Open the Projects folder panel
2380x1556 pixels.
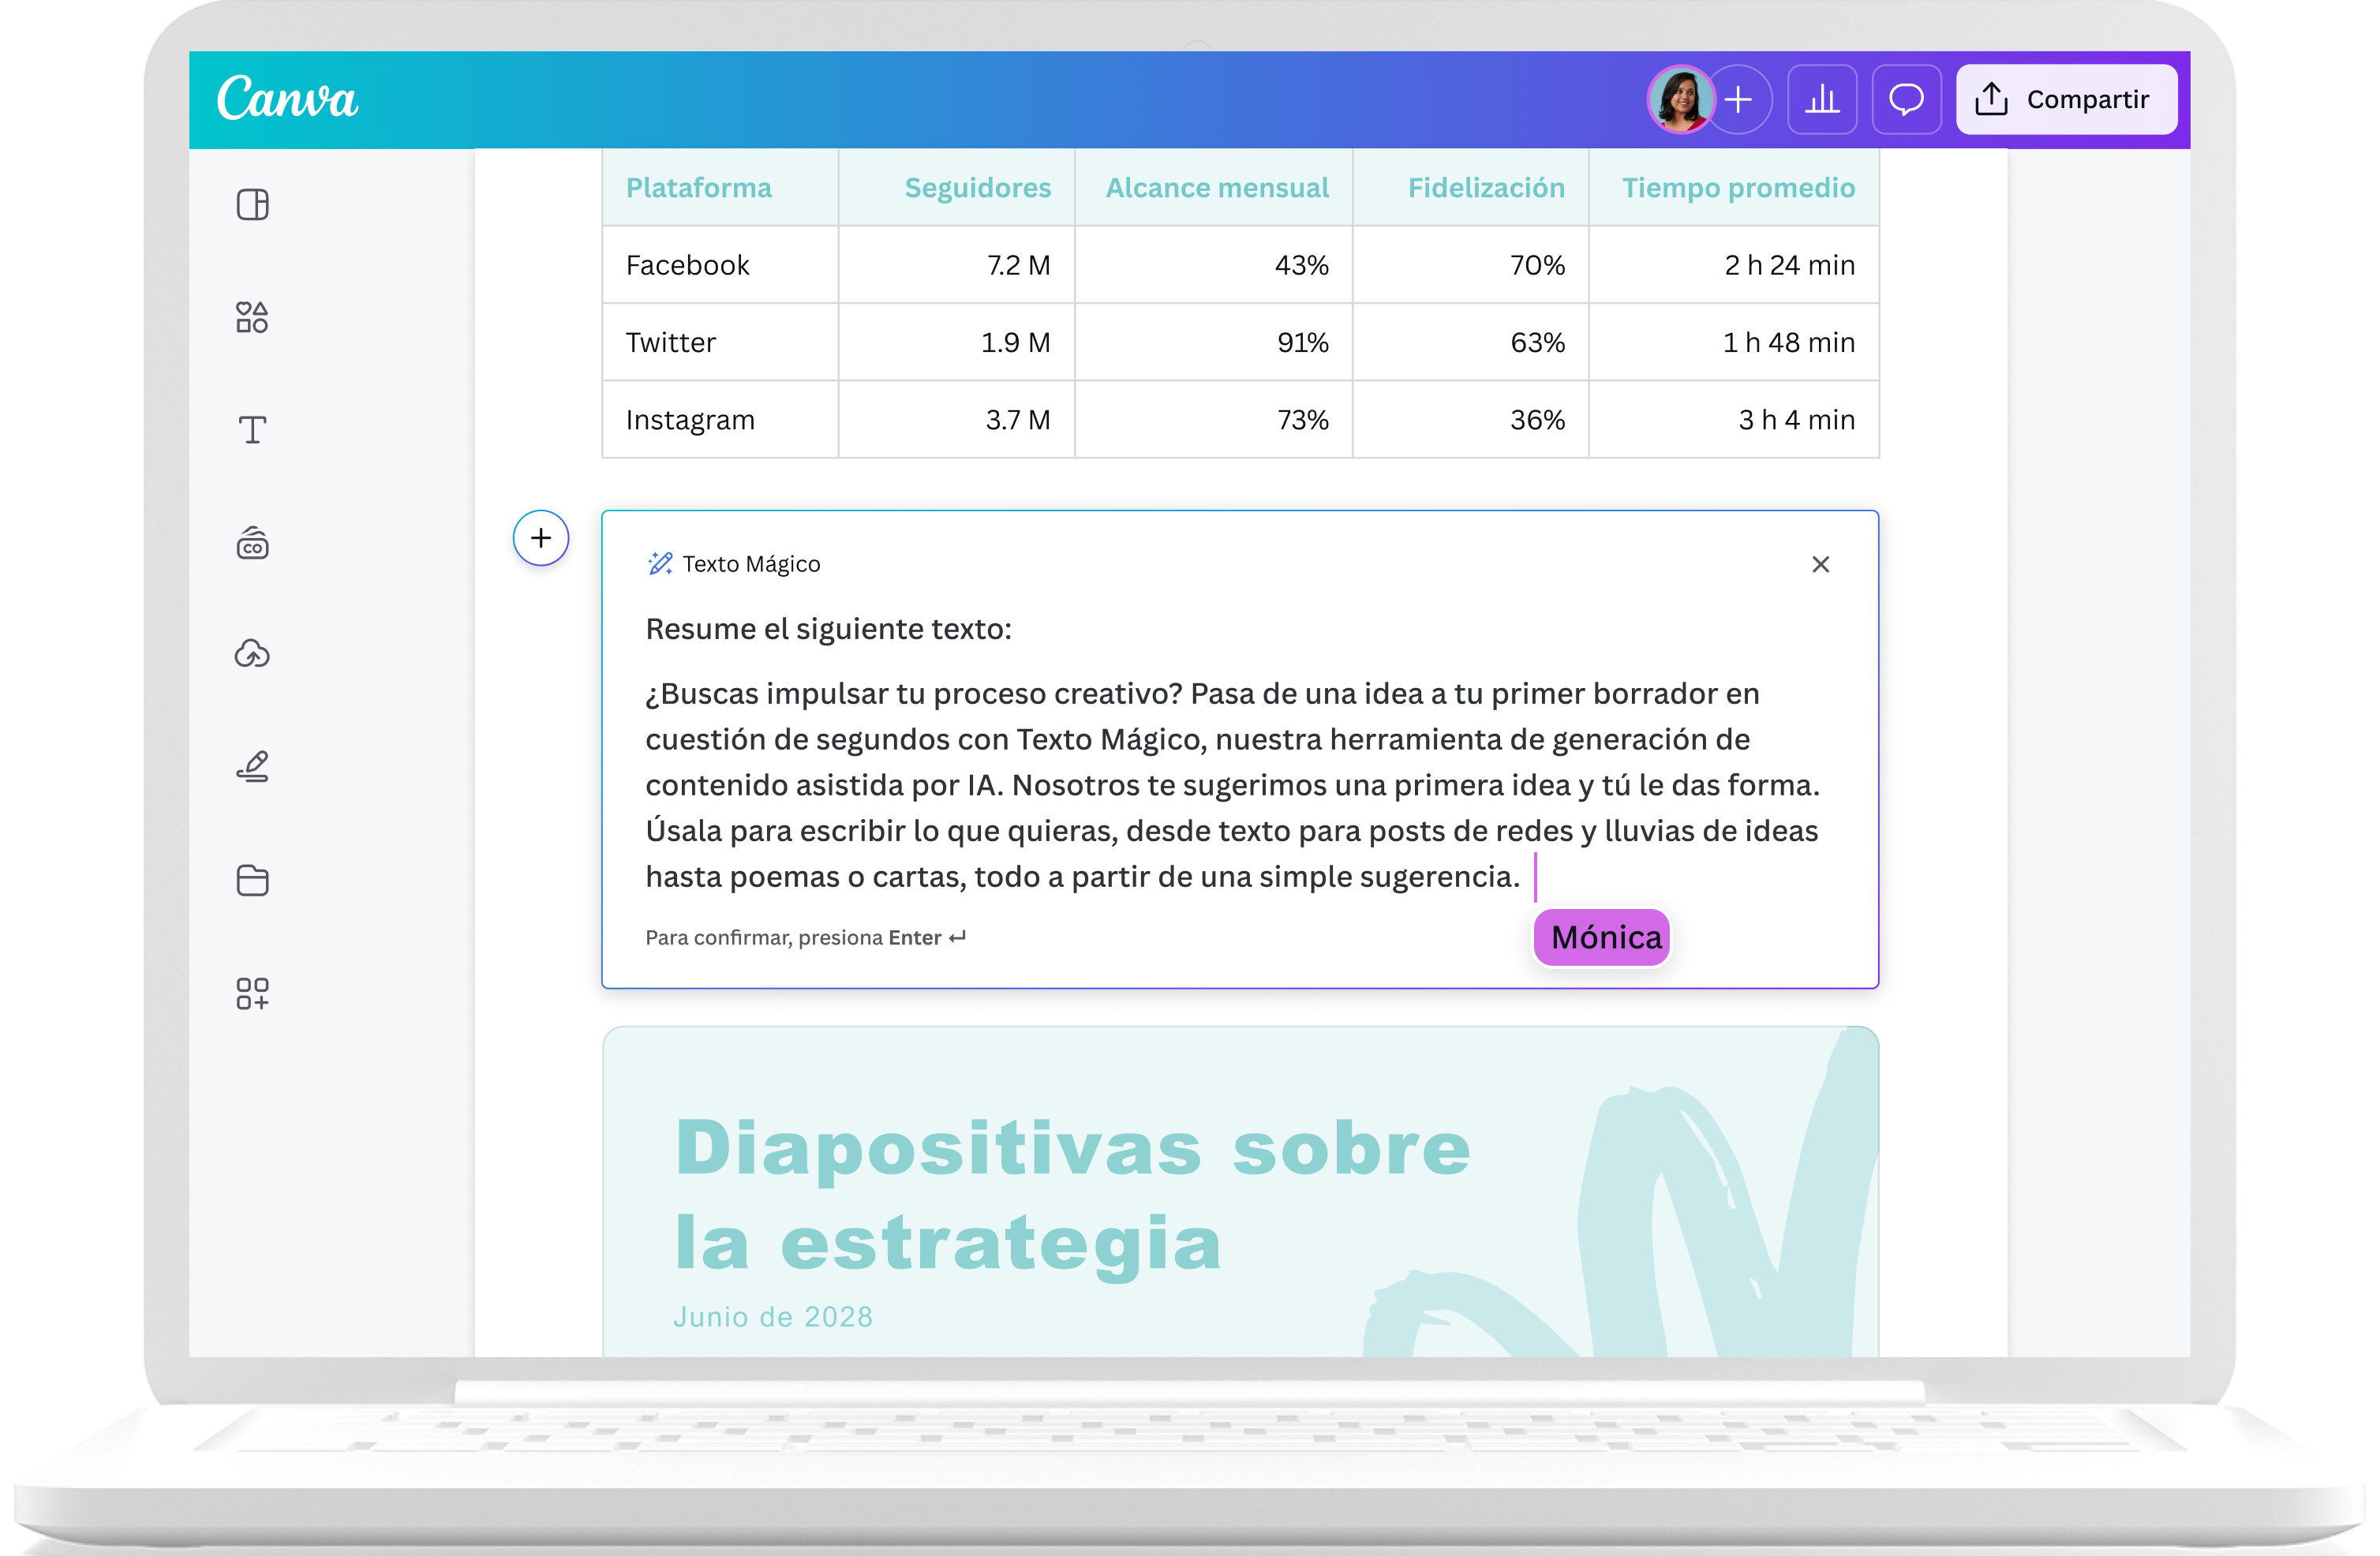click(252, 880)
